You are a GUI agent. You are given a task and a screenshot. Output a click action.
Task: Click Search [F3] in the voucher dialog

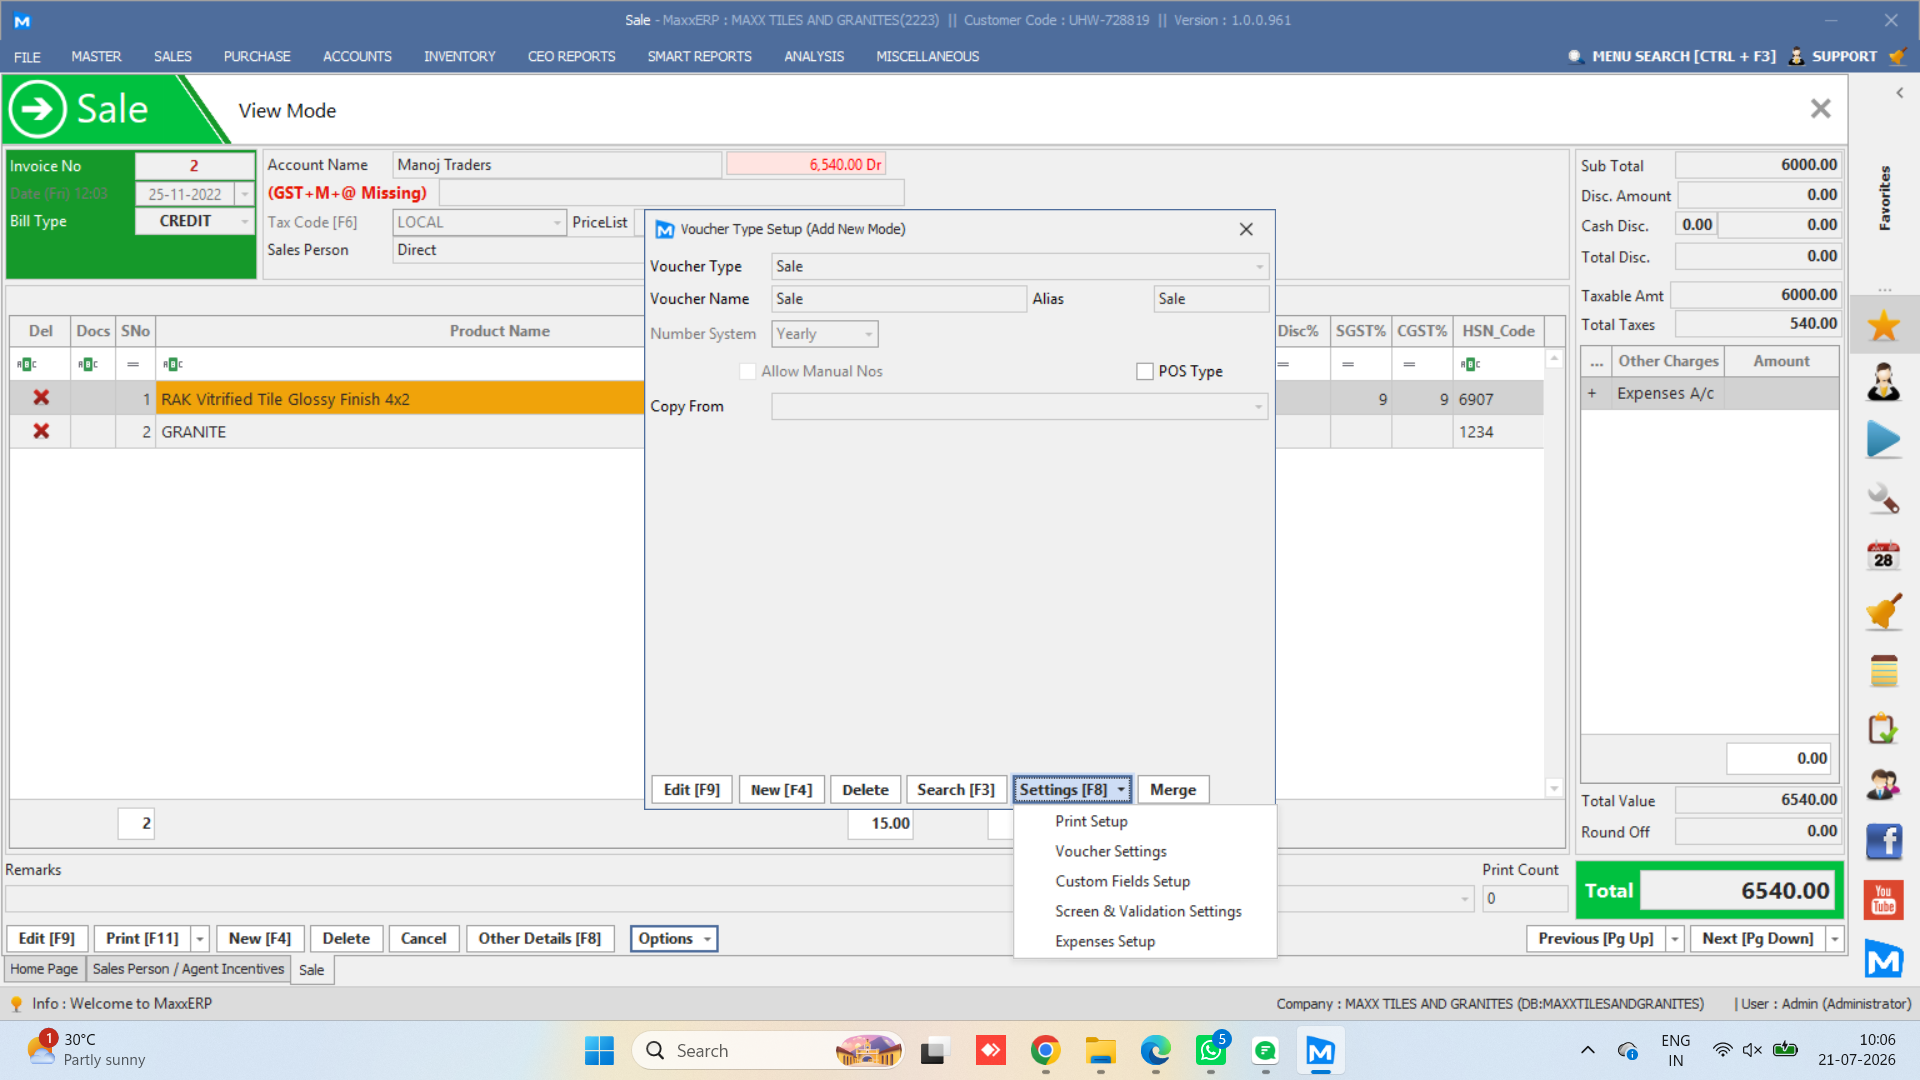pos(956,789)
